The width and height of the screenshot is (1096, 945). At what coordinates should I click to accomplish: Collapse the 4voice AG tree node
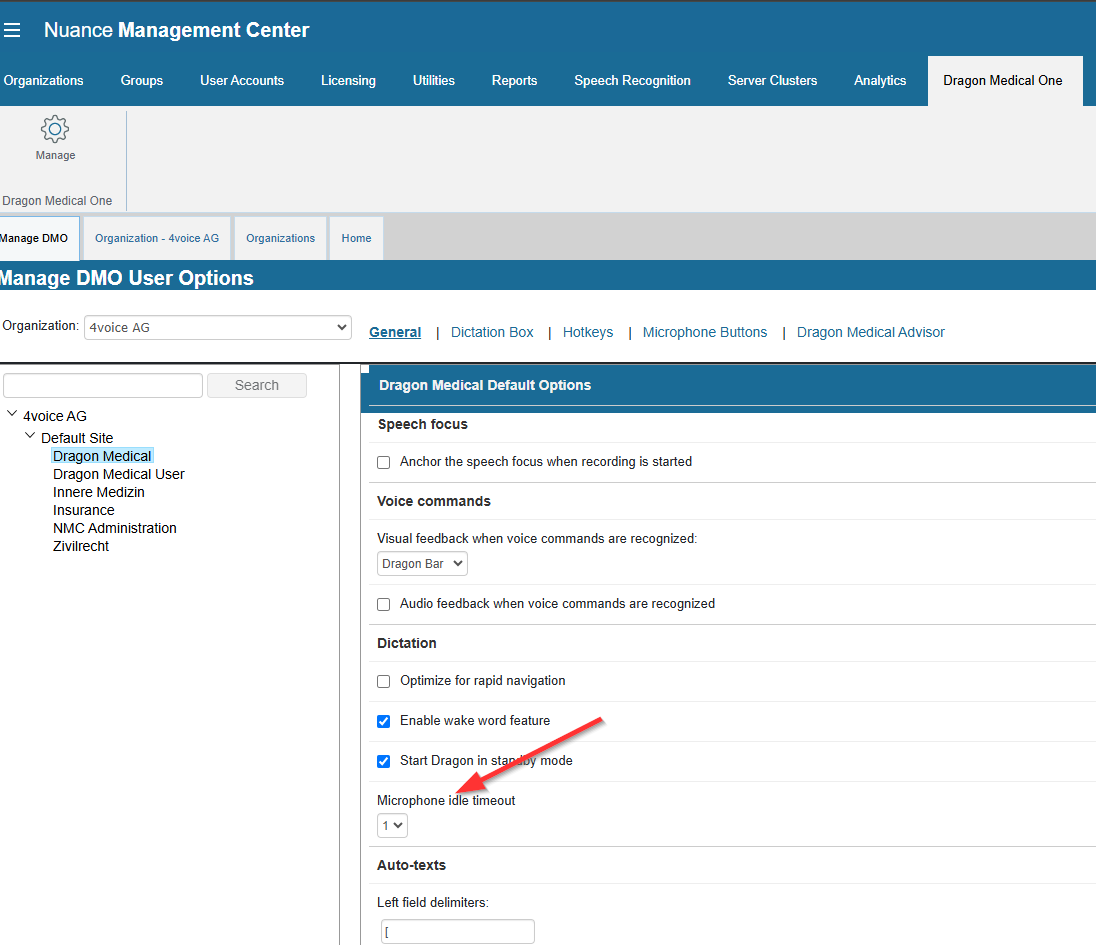[12, 414]
